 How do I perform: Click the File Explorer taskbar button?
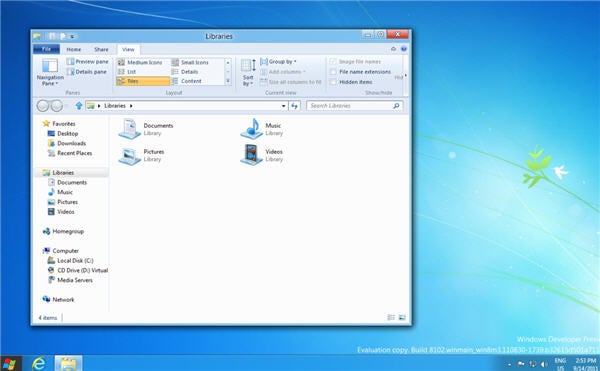(x=68, y=364)
